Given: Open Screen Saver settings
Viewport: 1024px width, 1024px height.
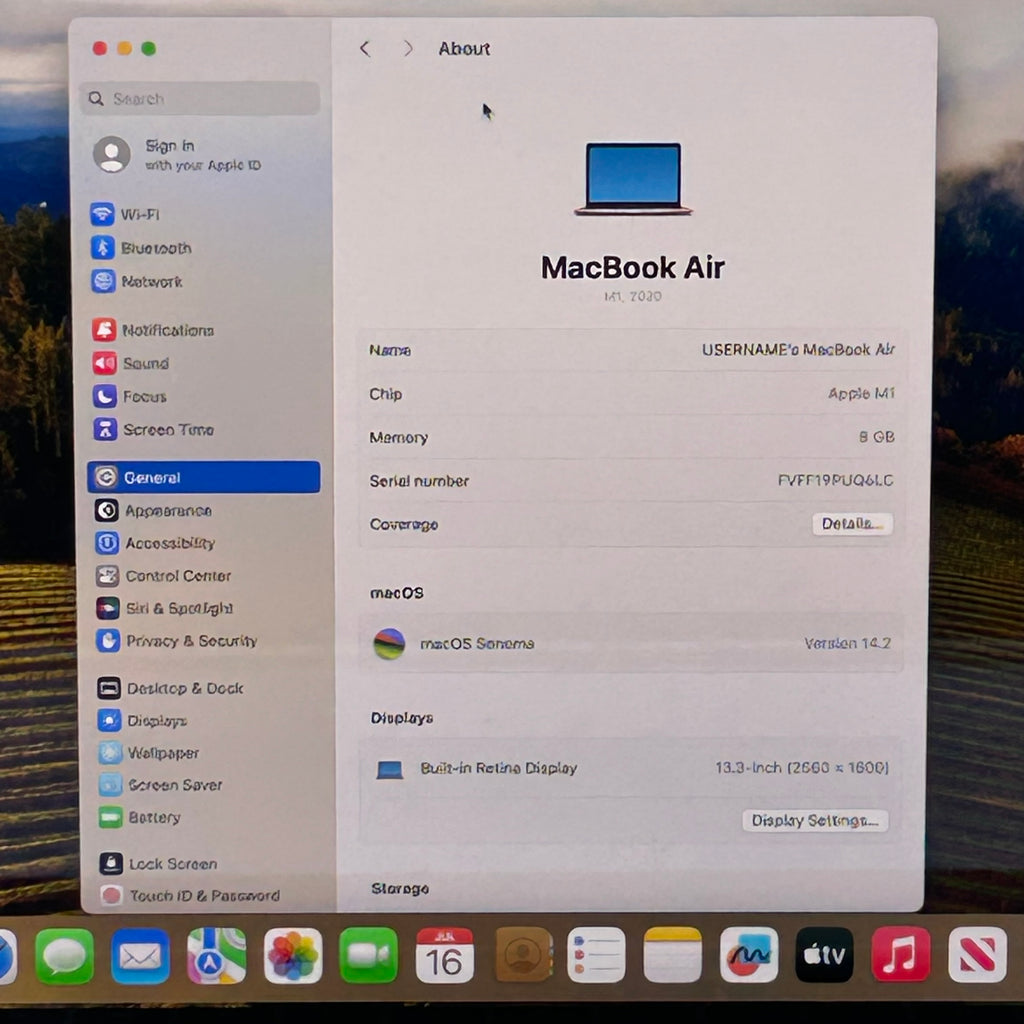Looking at the screenshot, I should pos(161,785).
